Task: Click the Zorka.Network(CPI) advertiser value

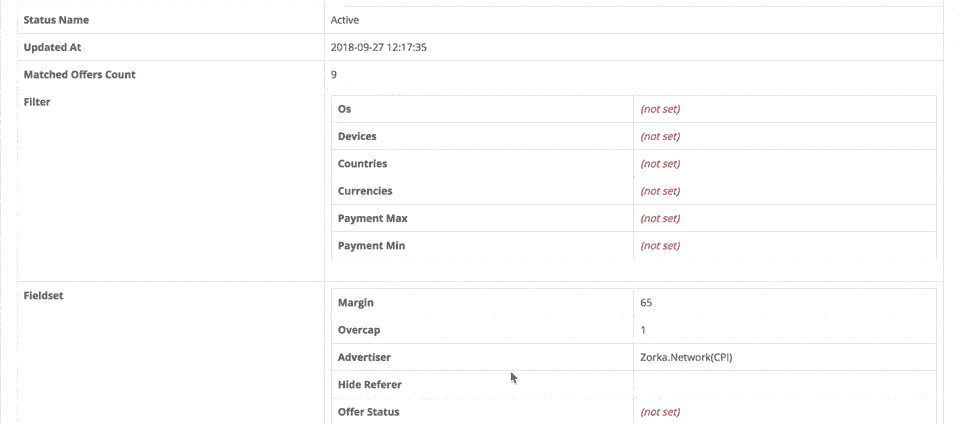Action: tap(686, 357)
